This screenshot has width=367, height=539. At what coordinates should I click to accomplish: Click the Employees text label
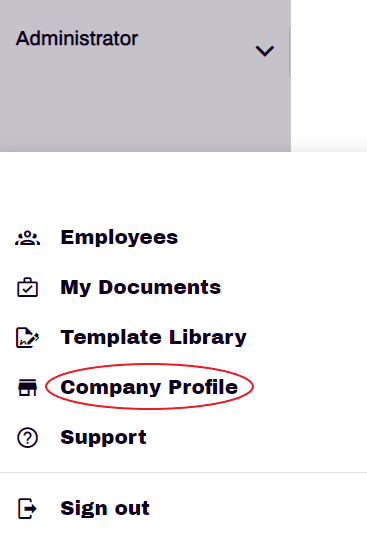[x=119, y=238]
